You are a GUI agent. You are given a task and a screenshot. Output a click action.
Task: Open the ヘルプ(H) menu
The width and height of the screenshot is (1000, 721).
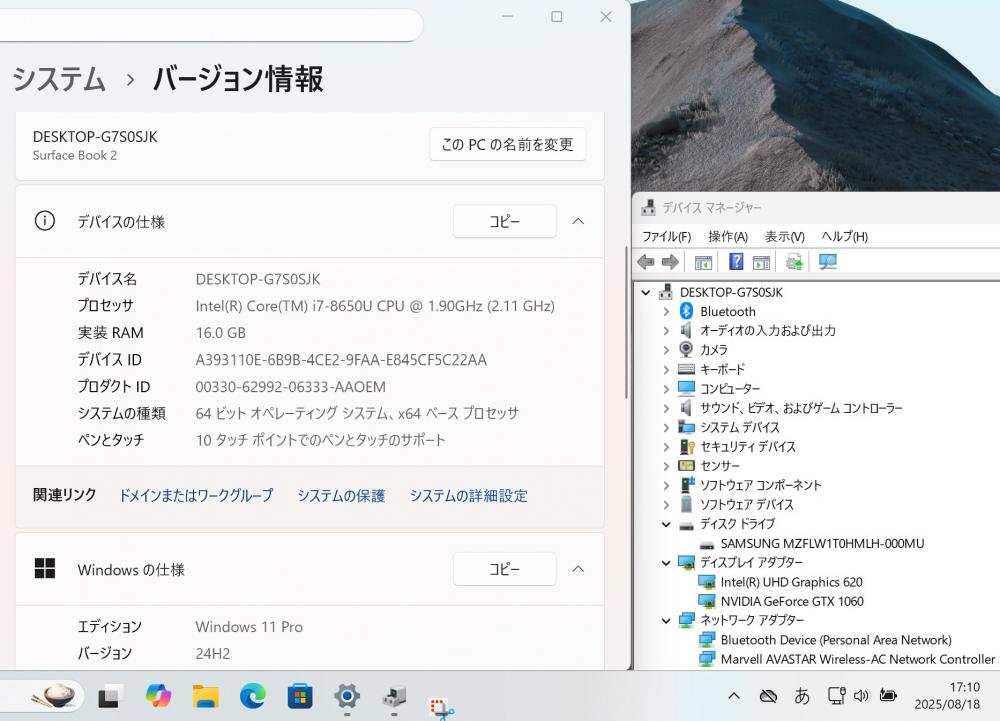tap(844, 237)
